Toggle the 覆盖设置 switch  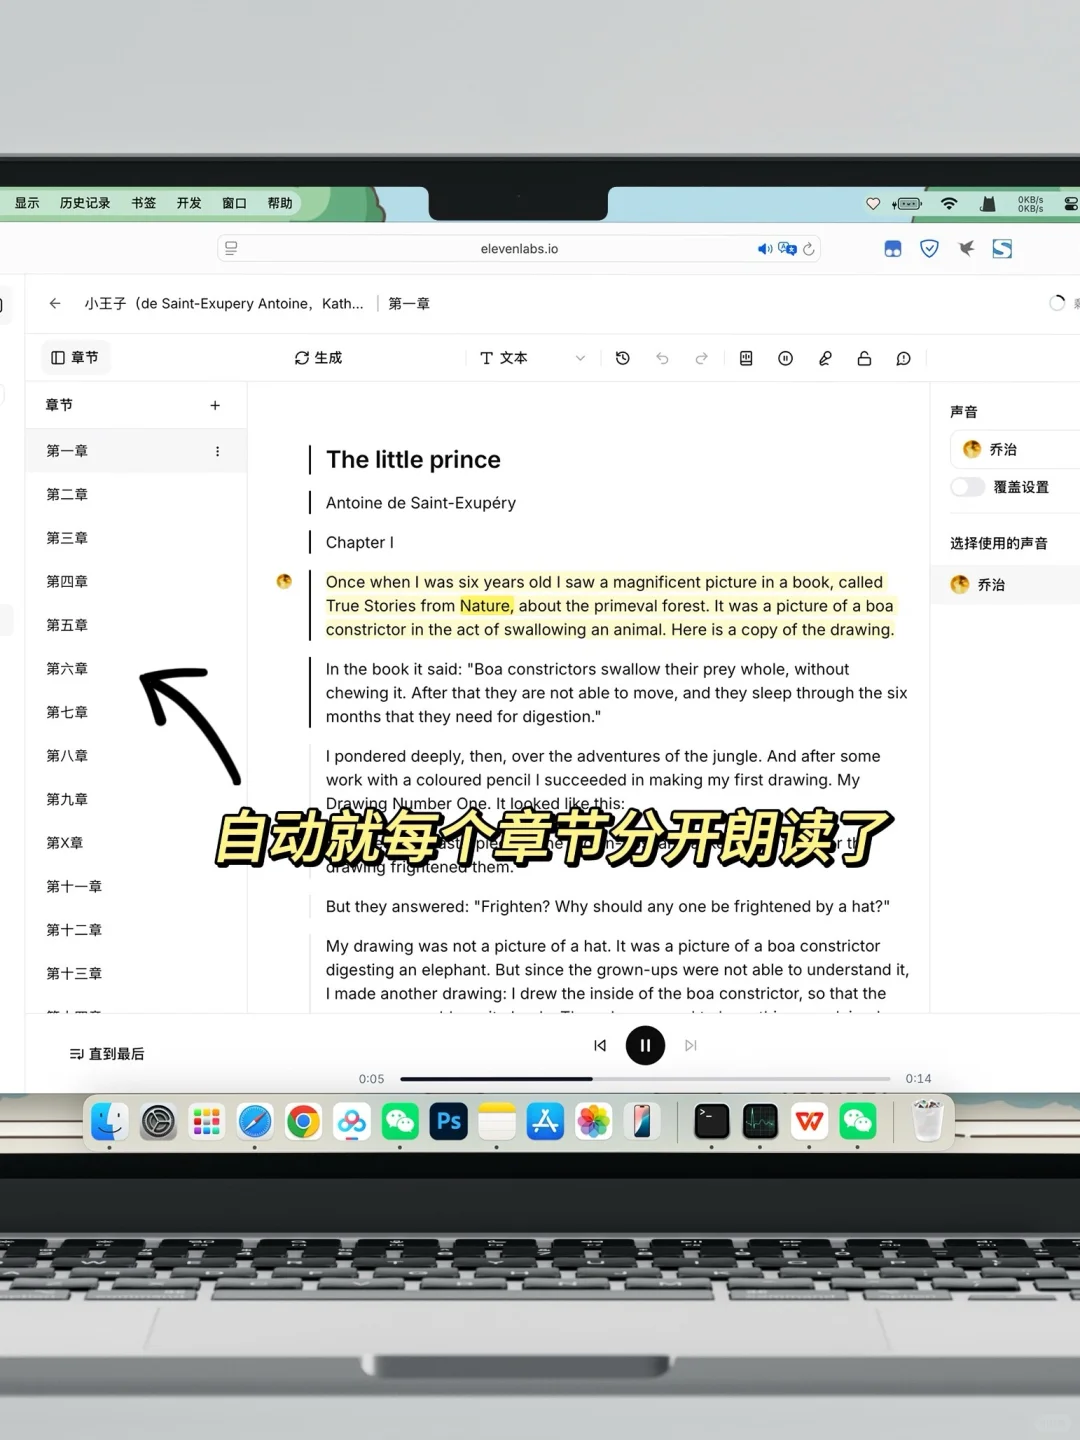point(967,487)
